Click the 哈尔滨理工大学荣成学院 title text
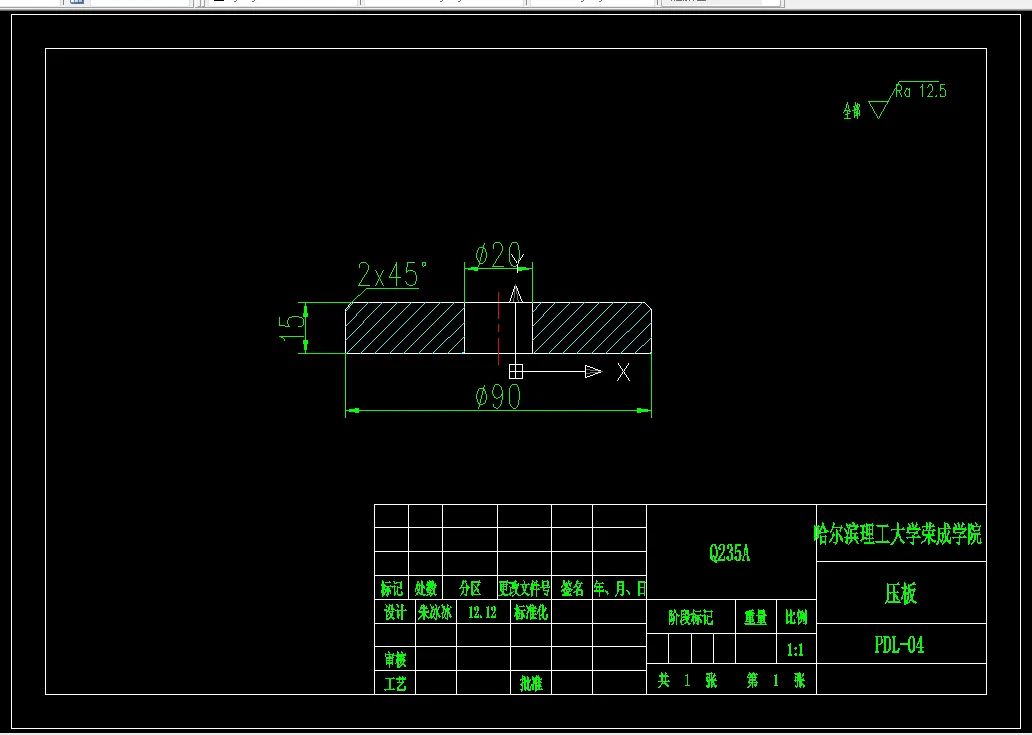This screenshot has height=735, width=1032. click(x=898, y=534)
